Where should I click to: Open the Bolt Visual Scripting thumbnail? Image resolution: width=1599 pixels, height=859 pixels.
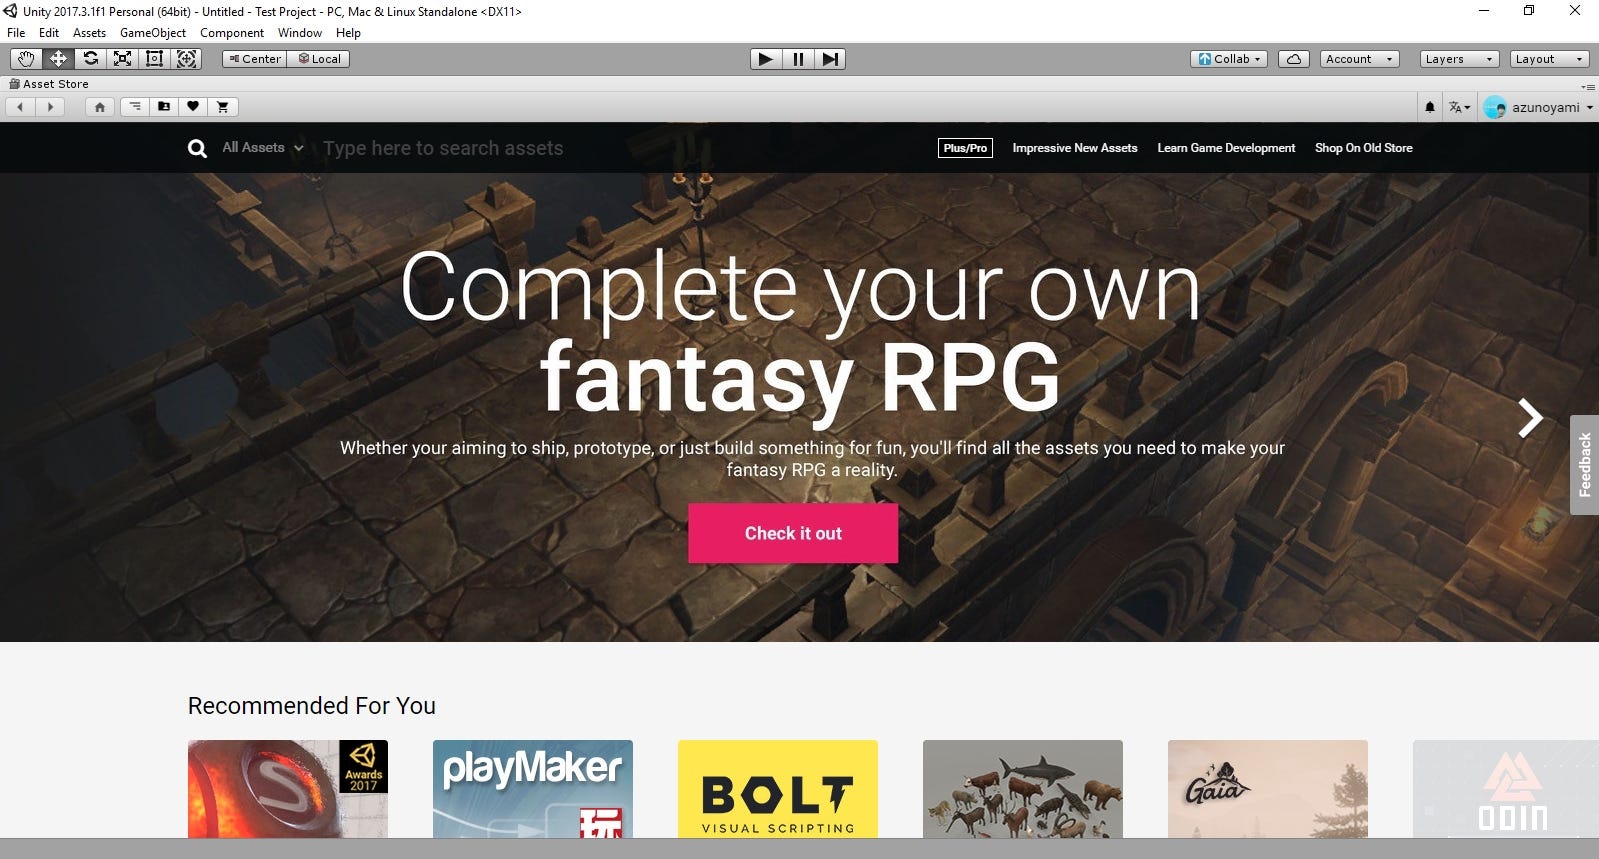pyautogui.click(x=778, y=789)
